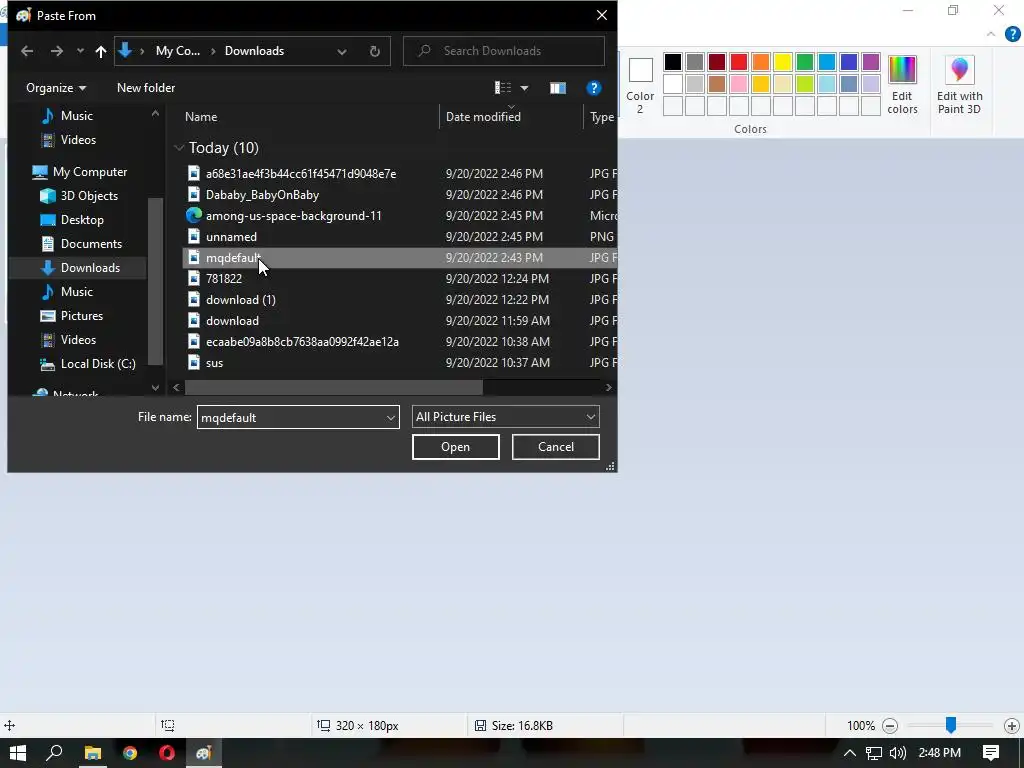Open Pictures in navigation pane
The width and height of the screenshot is (1024, 768).
click(82, 315)
